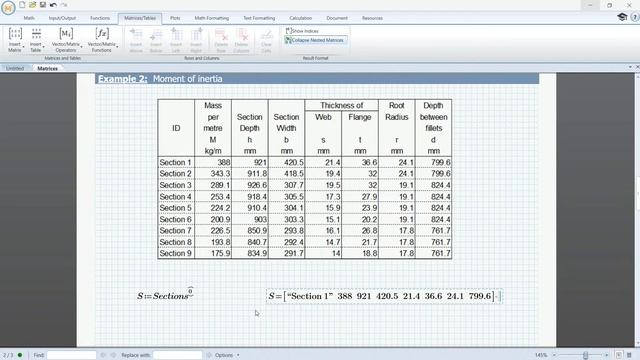
Task: Open the Resources ribbon tab
Action: 372,18
